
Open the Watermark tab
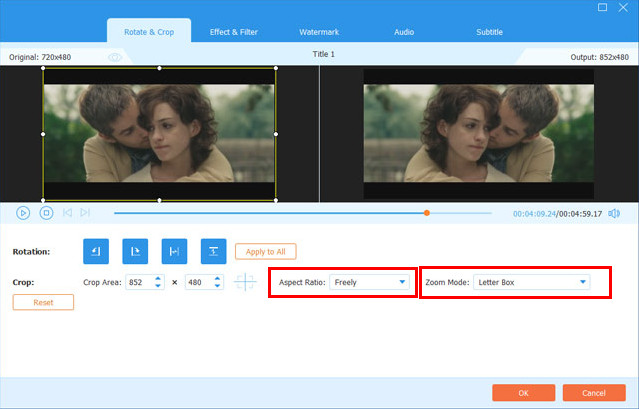click(x=319, y=32)
